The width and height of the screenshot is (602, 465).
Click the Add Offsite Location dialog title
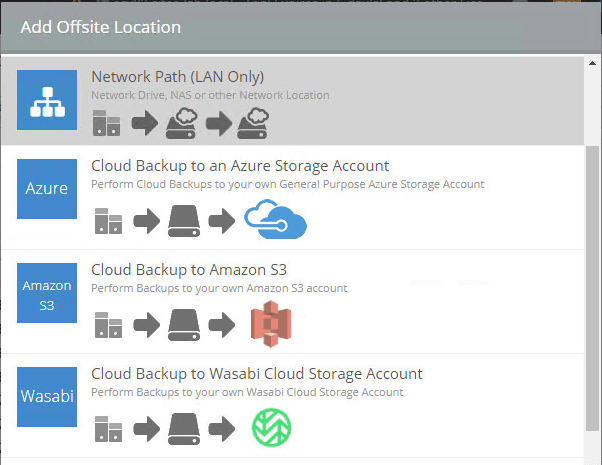coord(100,27)
